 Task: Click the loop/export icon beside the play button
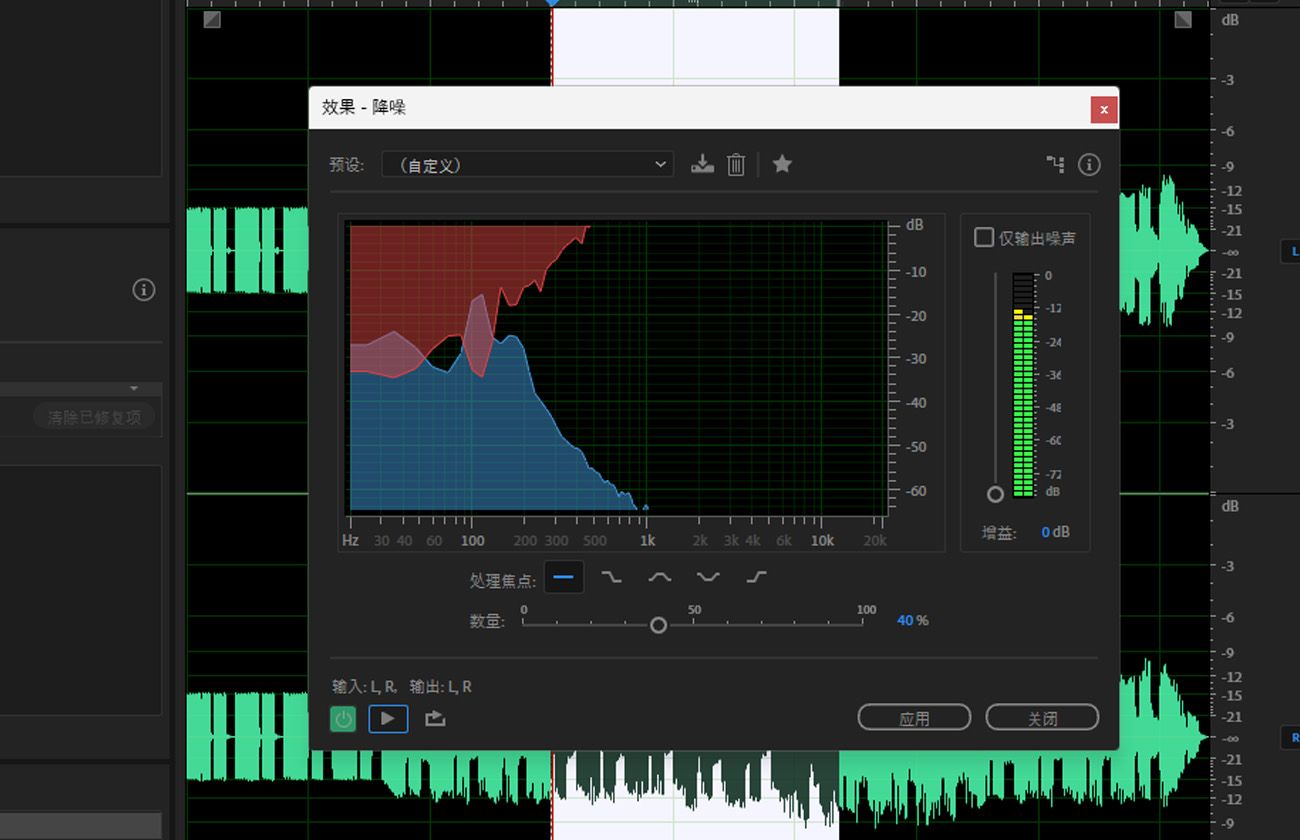[x=435, y=718]
